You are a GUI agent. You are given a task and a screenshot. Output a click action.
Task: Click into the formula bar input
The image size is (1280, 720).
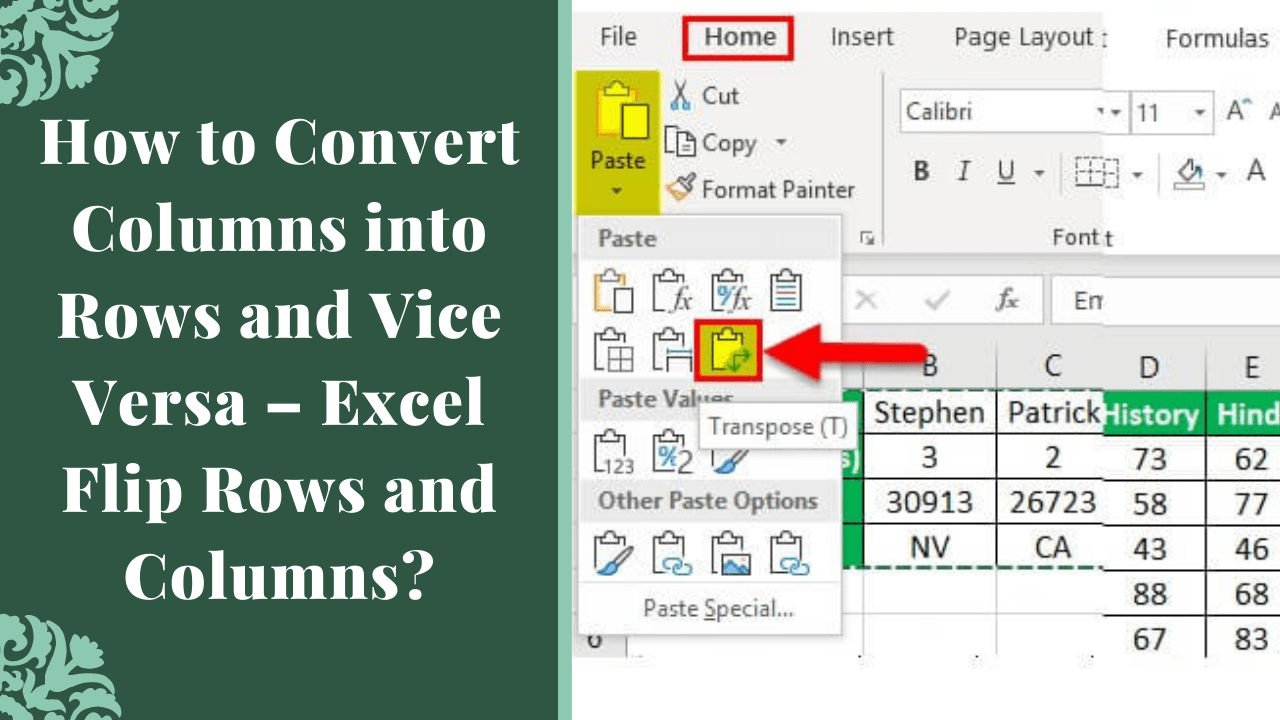(1164, 300)
